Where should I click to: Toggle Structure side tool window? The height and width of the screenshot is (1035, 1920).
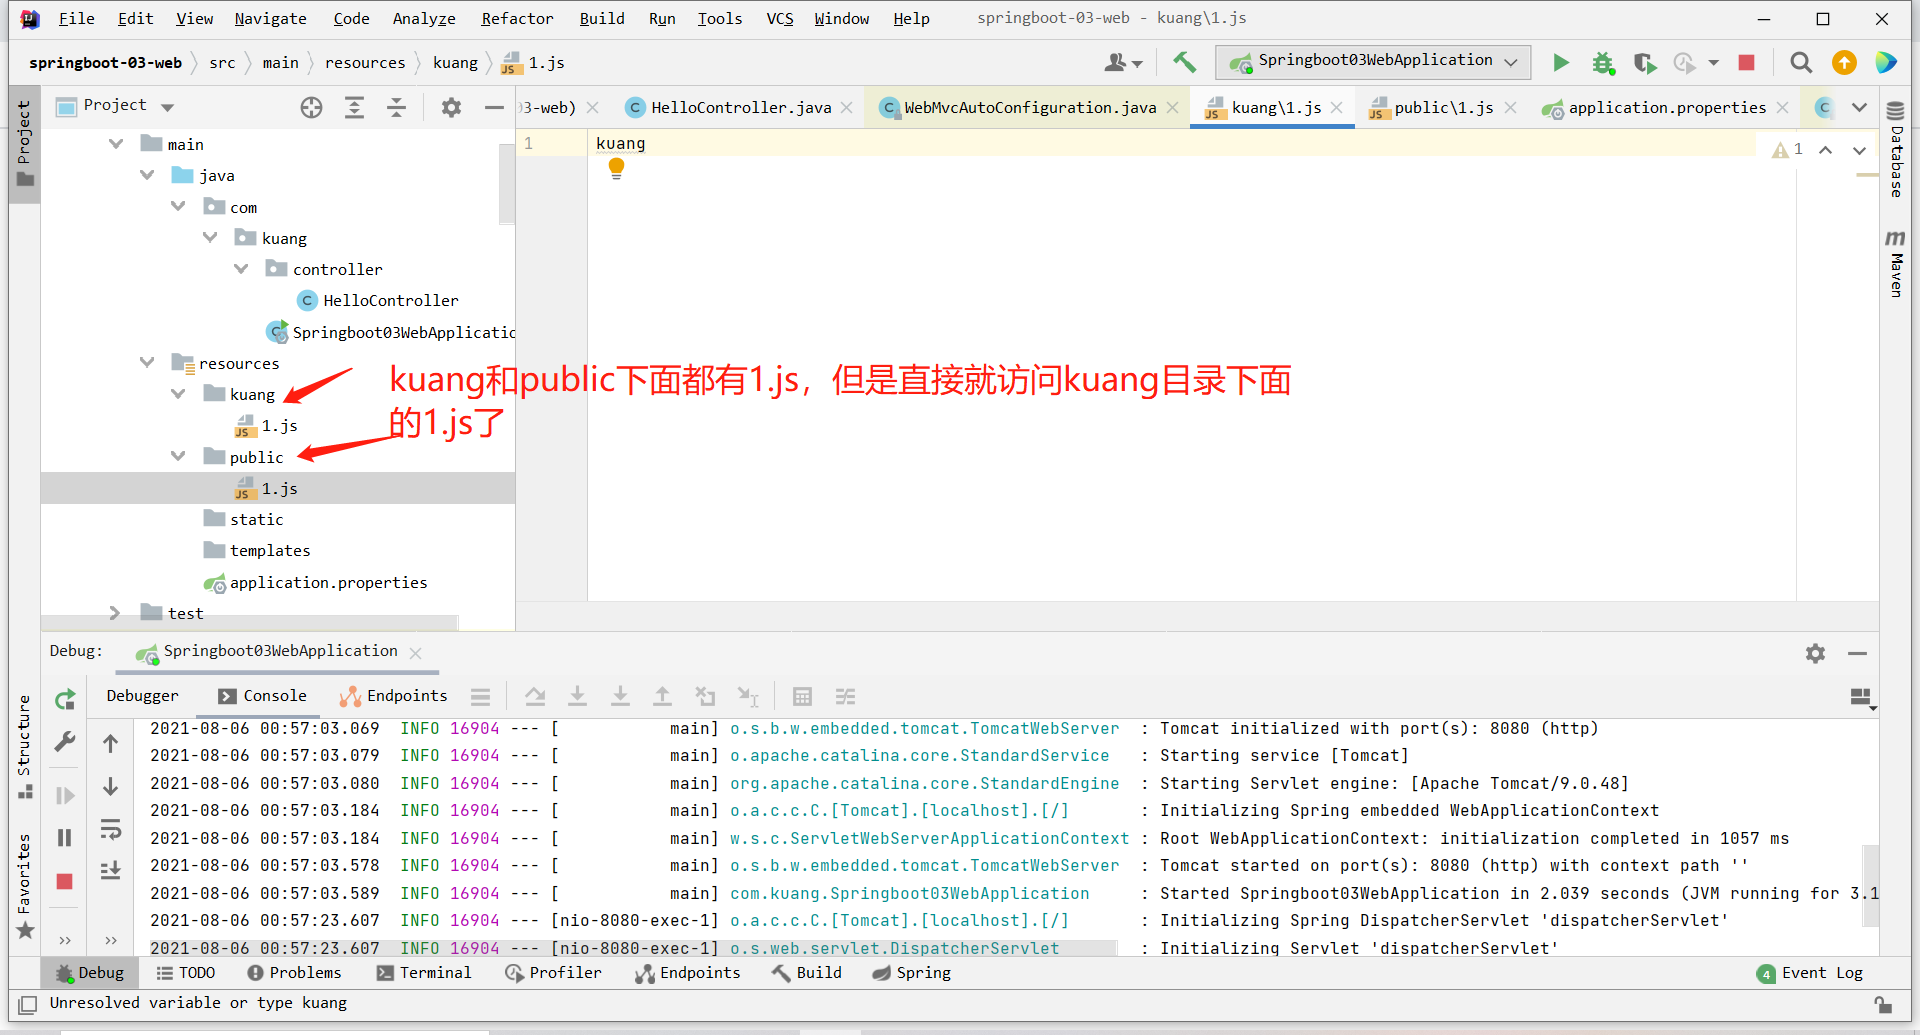pos(25,748)
